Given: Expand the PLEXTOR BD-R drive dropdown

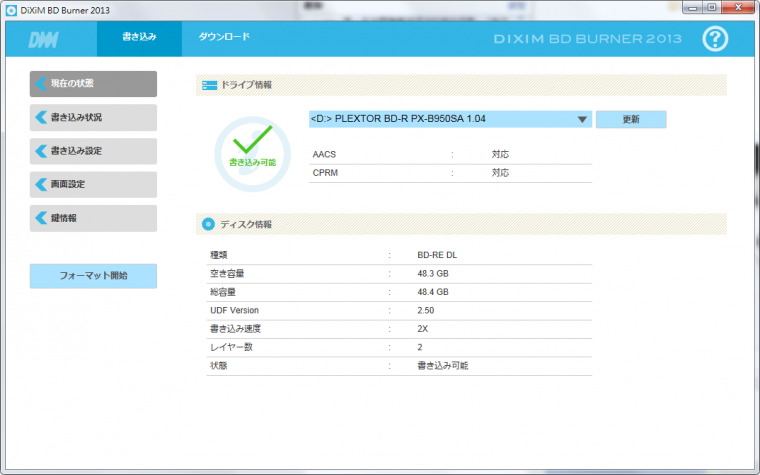Looking at the screenshot, I should coord(582,120).
